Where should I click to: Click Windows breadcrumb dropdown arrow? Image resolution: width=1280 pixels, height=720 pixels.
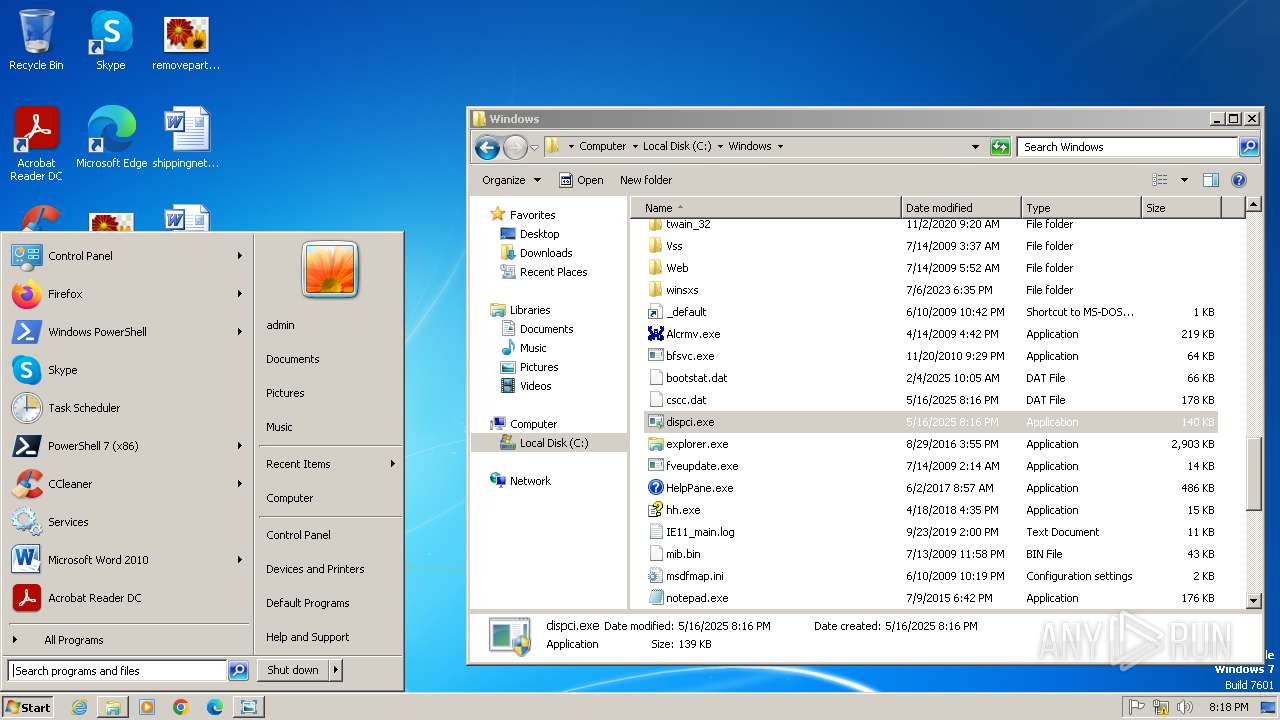pyautogui.click(x=780, y=146)
